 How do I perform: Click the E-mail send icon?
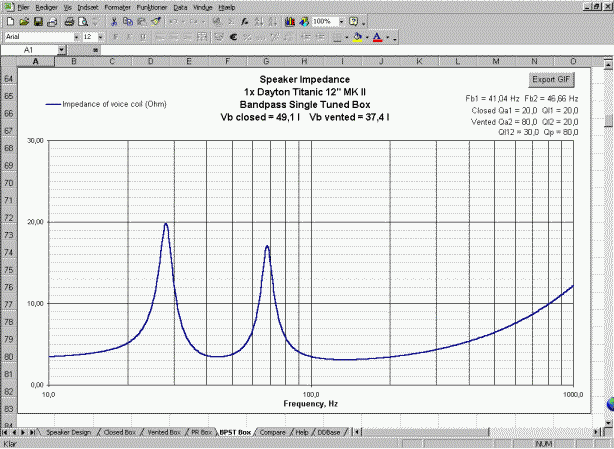pyautogui.click(x=52, y=22)
